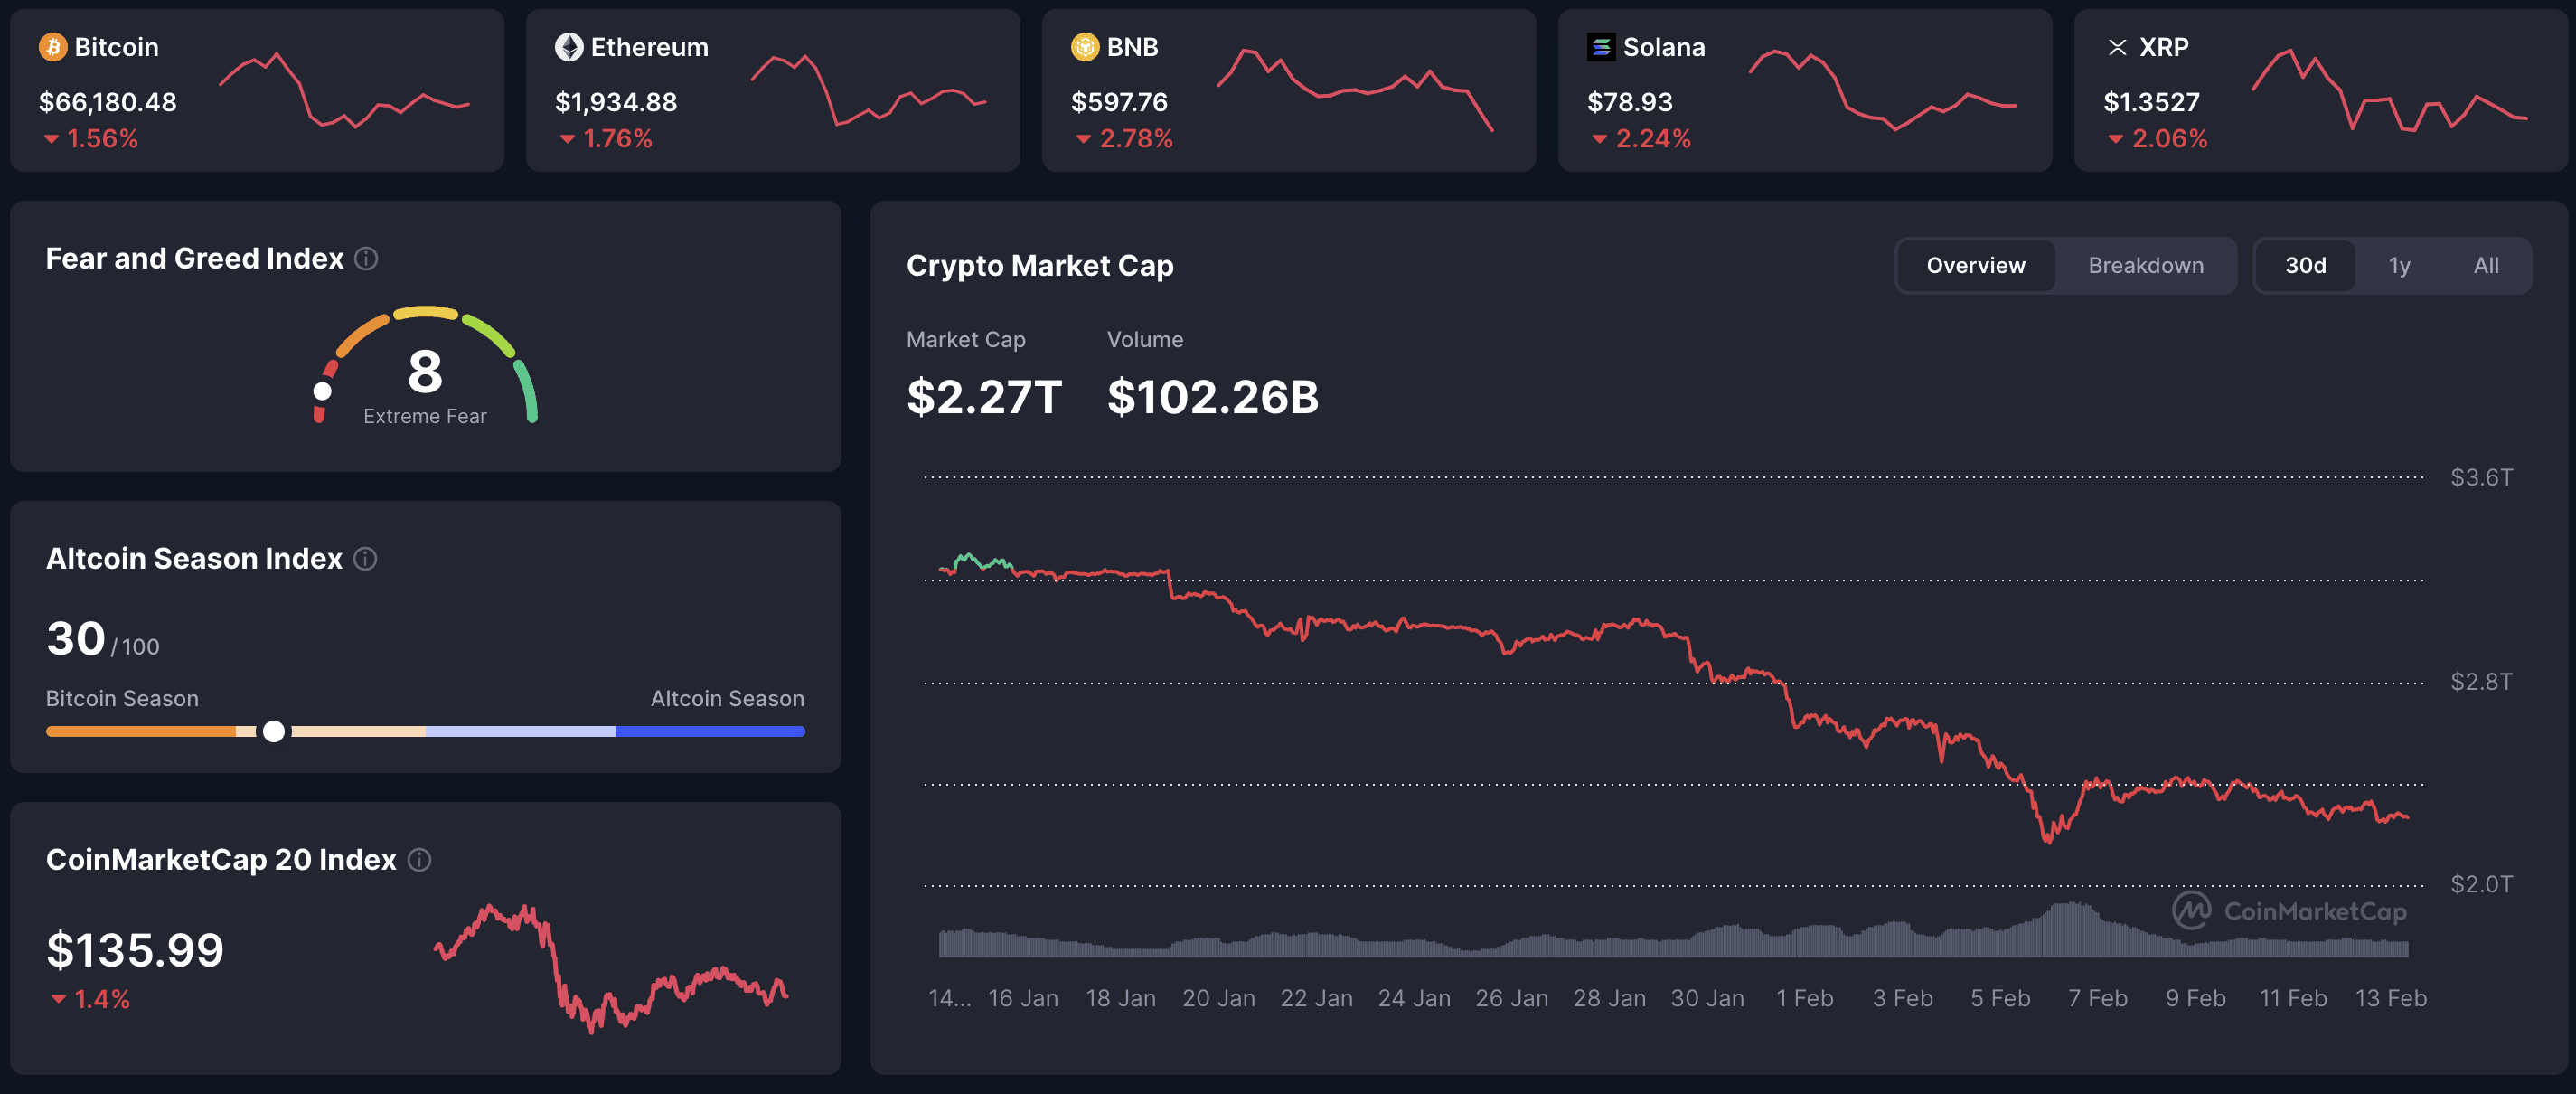
Task: Open the Bitcoin price card
Action: pos(255,90)
